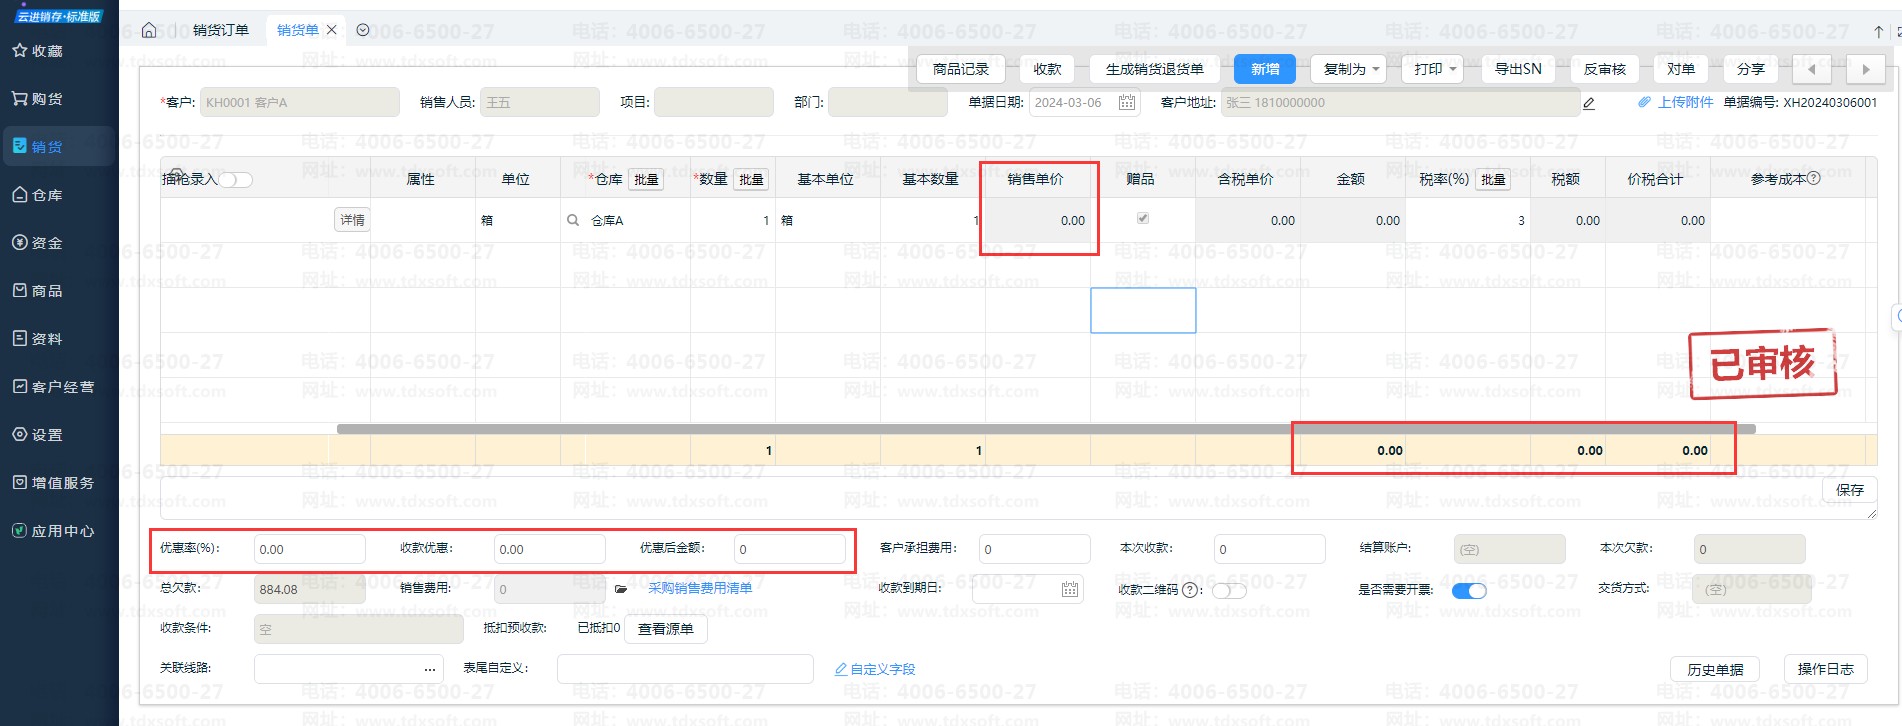The height and width of the screenshot is (726, 1902).
Task: Open the folder icon beside 销售费用
Action: (621, 589)
